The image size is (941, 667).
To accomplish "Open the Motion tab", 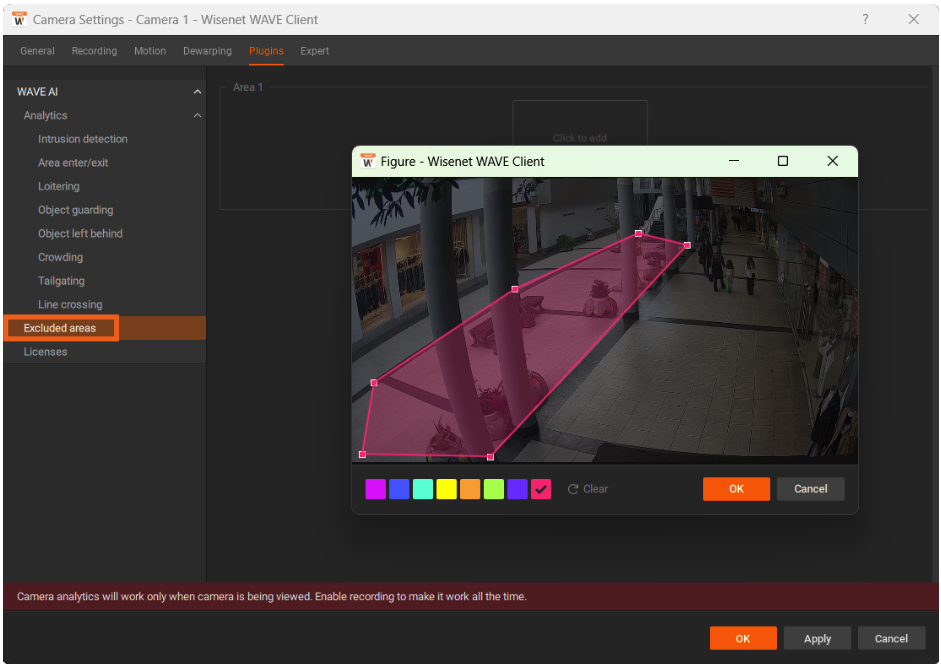I will click(x=150, y=51).
